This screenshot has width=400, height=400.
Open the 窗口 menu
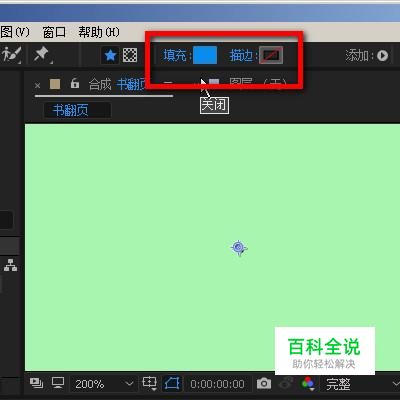tap(54, 32)
